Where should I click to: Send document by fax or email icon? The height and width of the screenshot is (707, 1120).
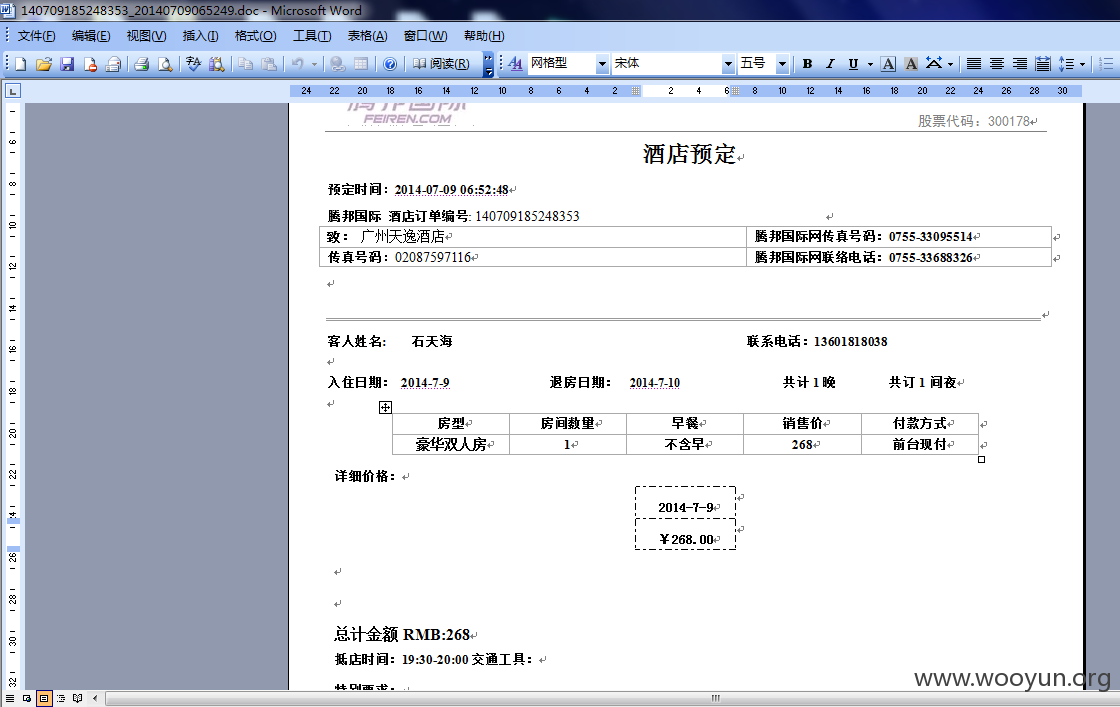pos(113,64)
